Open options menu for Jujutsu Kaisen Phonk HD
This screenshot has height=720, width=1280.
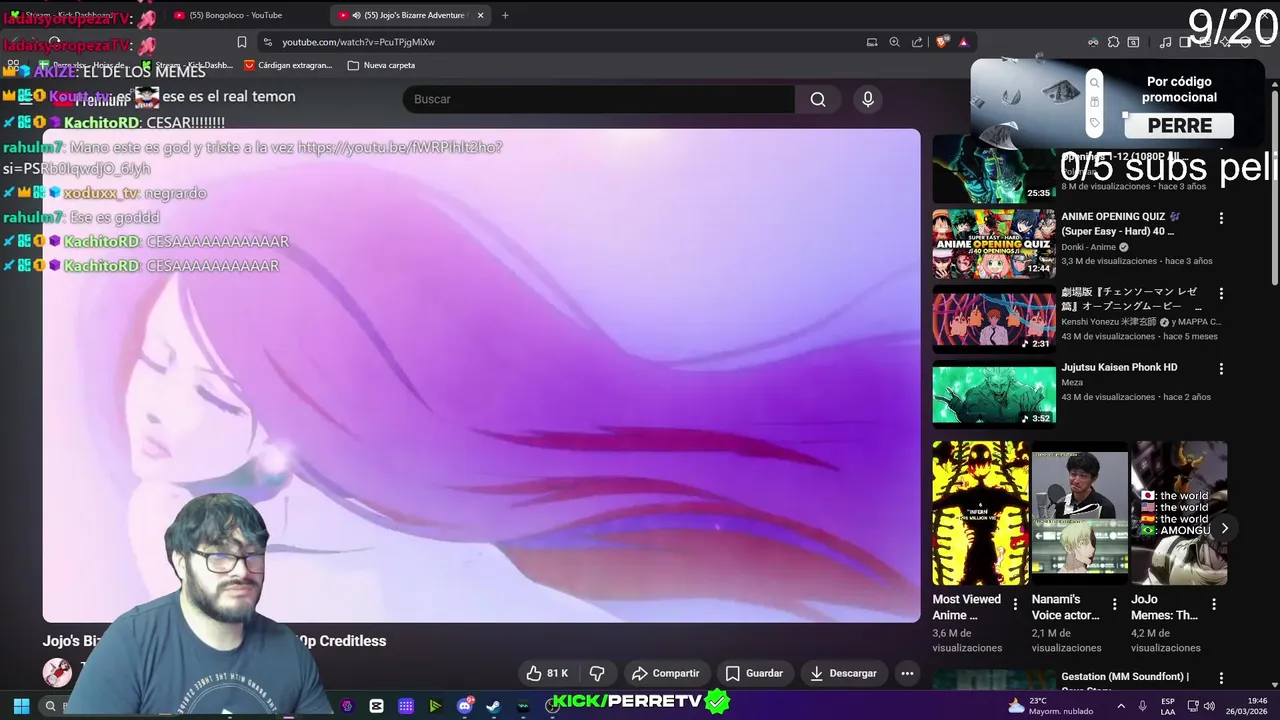[1221, 369]
